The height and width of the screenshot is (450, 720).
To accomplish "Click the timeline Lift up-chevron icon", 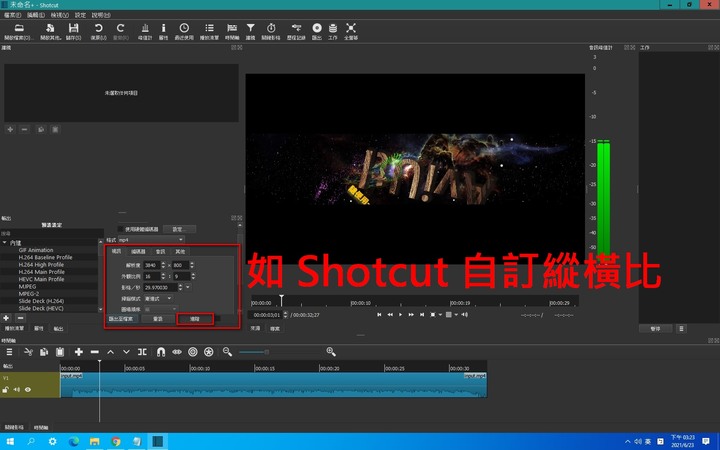I will (x=111, y=352).
